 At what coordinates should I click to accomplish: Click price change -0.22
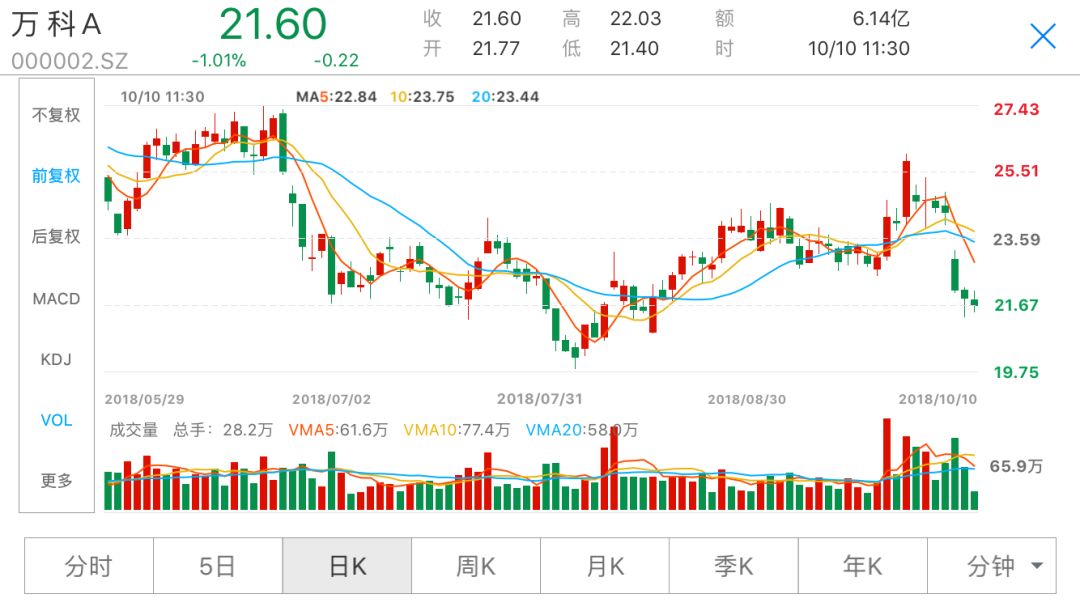coord(336,61)
